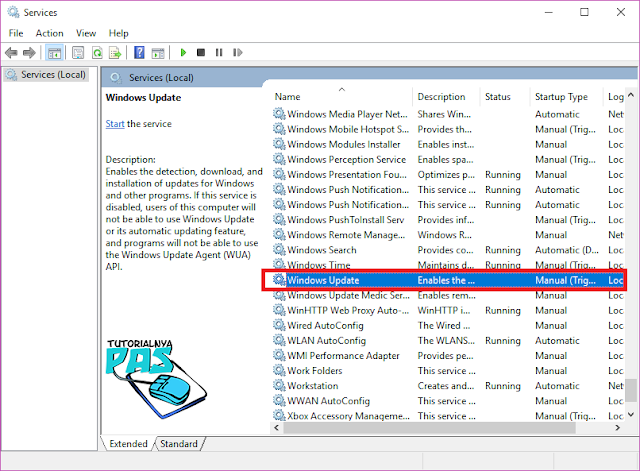
Task: Sort by the Status column header
Action: pyautogui.click(x=504, y=97)
